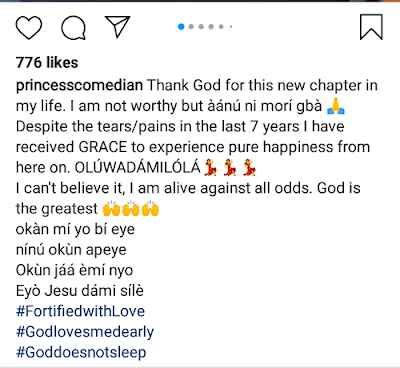Image resolution: width=400 pixels, height=368 pixels.
Task: Select the last small carousel dot
Action: [231, 27]
